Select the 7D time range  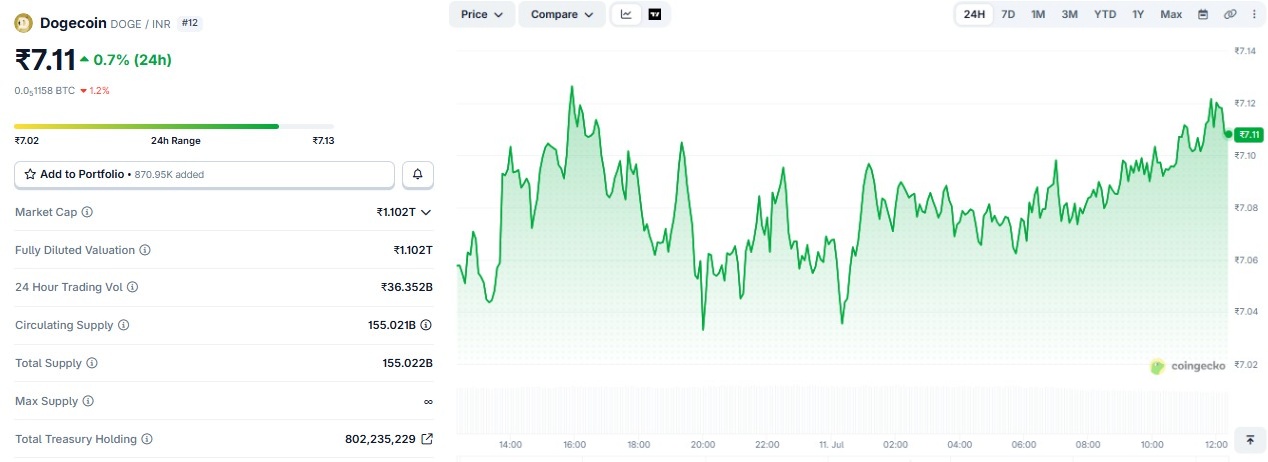1008,14
